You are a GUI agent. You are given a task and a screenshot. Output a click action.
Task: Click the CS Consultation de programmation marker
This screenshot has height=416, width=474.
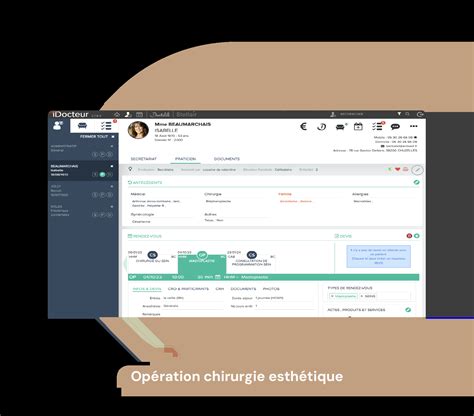pyautogui.click(x=252, y=255)
